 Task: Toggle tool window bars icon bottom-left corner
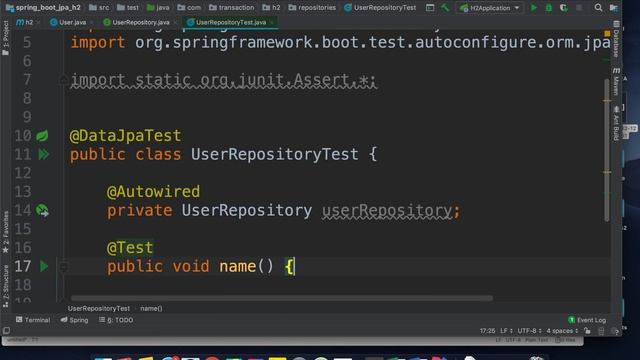point(6,331)
